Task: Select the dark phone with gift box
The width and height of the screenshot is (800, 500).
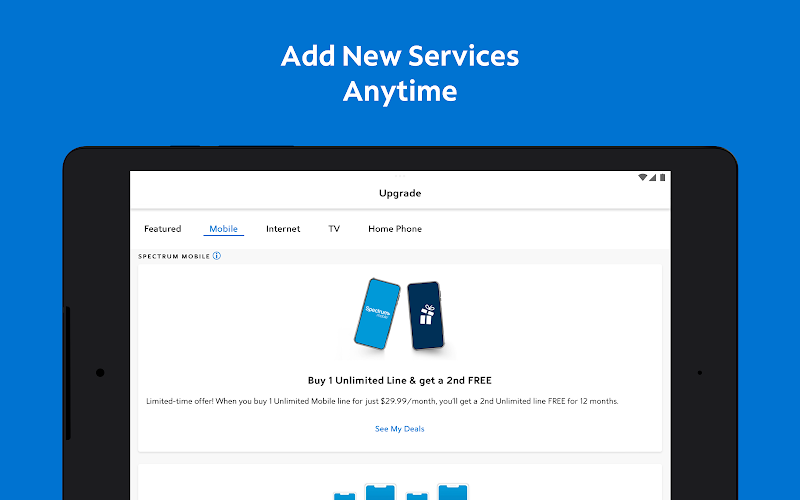Action: 426,315
